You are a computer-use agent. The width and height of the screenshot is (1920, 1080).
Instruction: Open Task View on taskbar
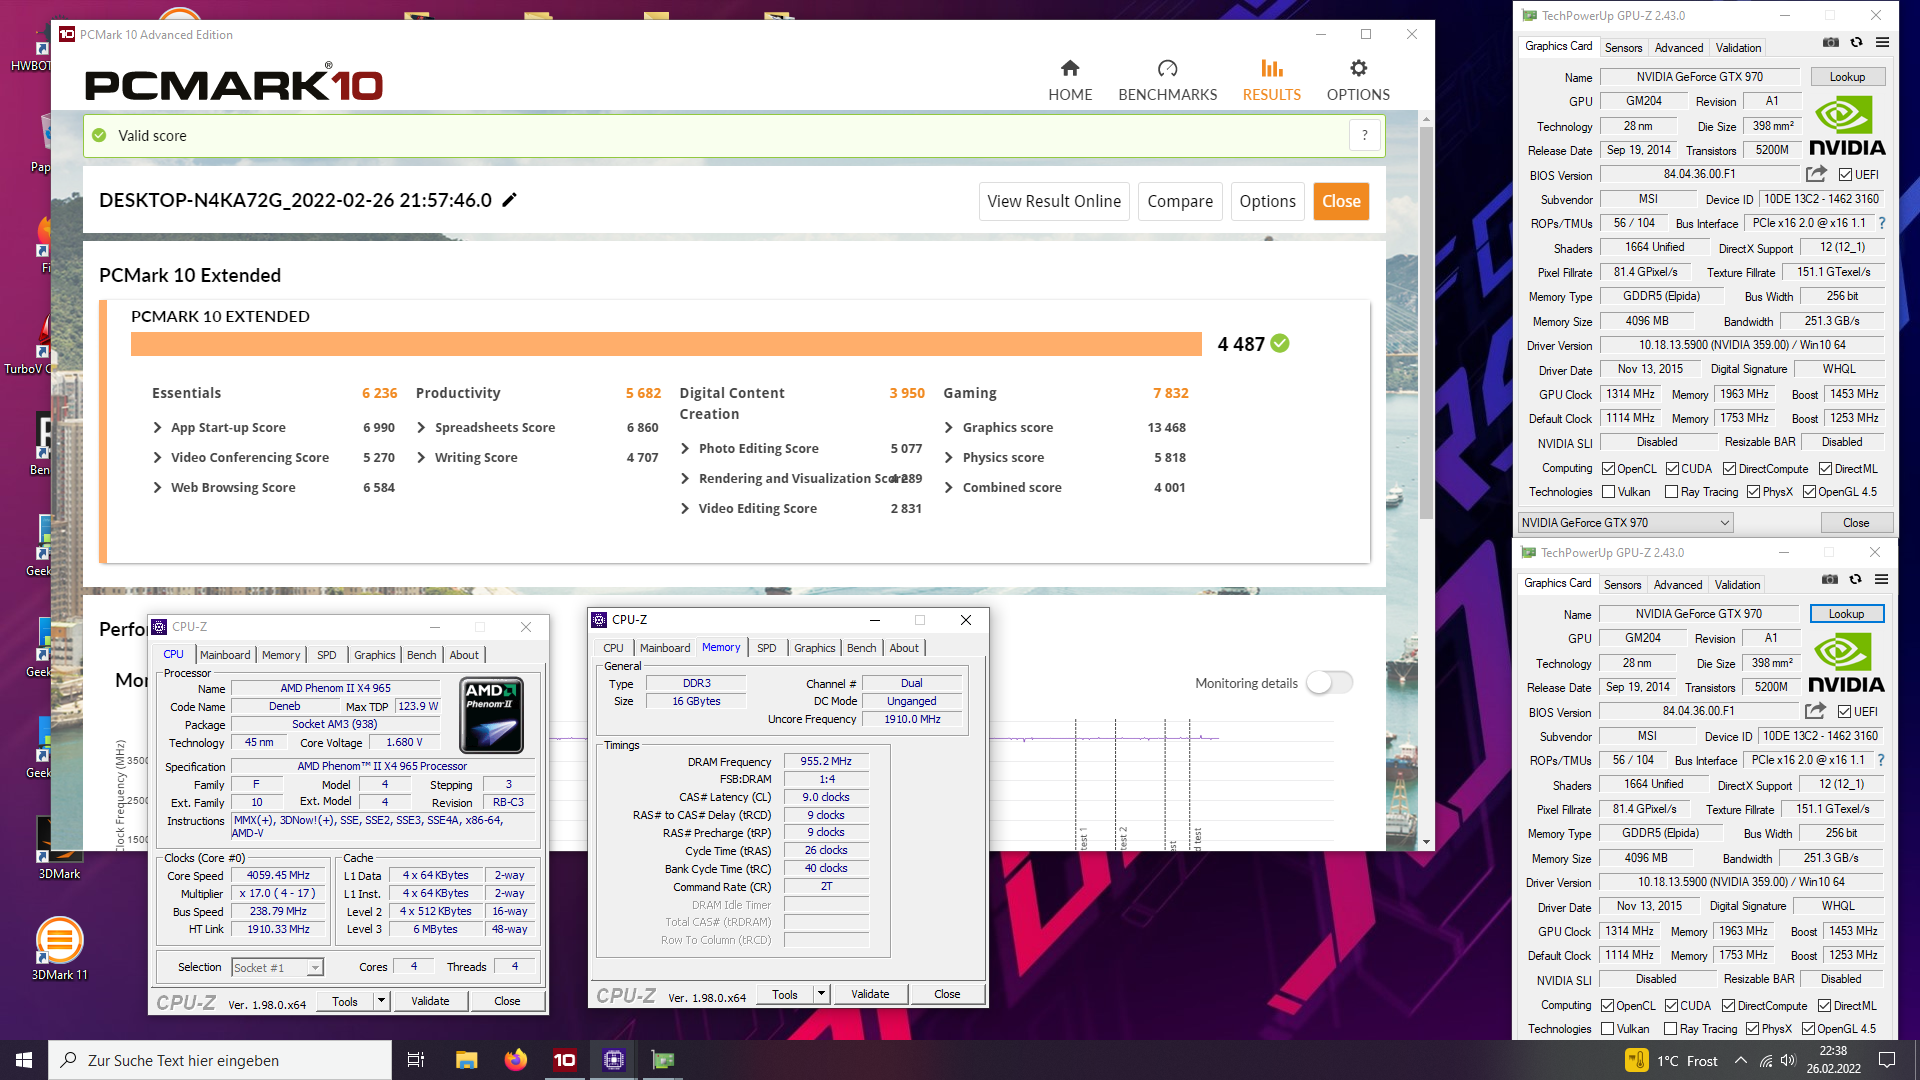pos(415,1060)
